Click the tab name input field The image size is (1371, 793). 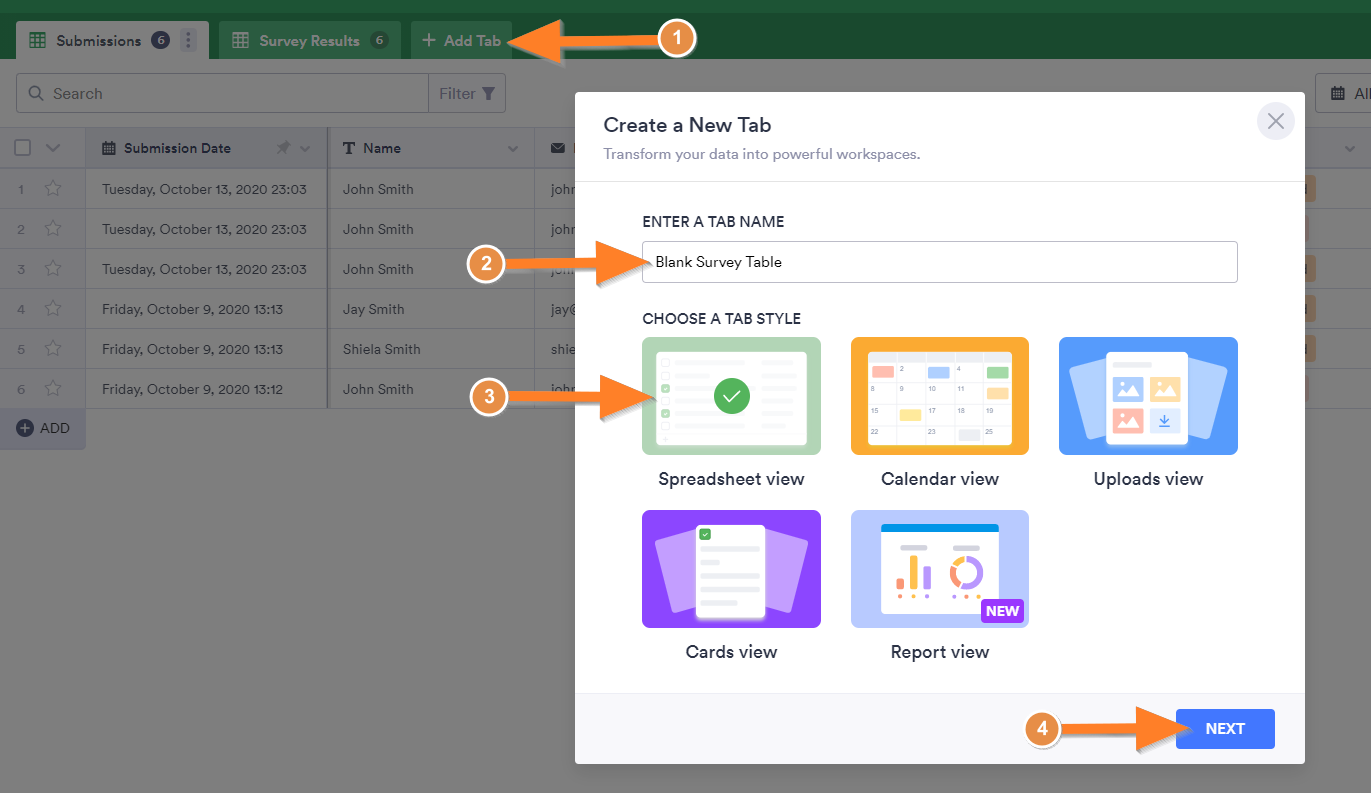(x=939, y=262)
